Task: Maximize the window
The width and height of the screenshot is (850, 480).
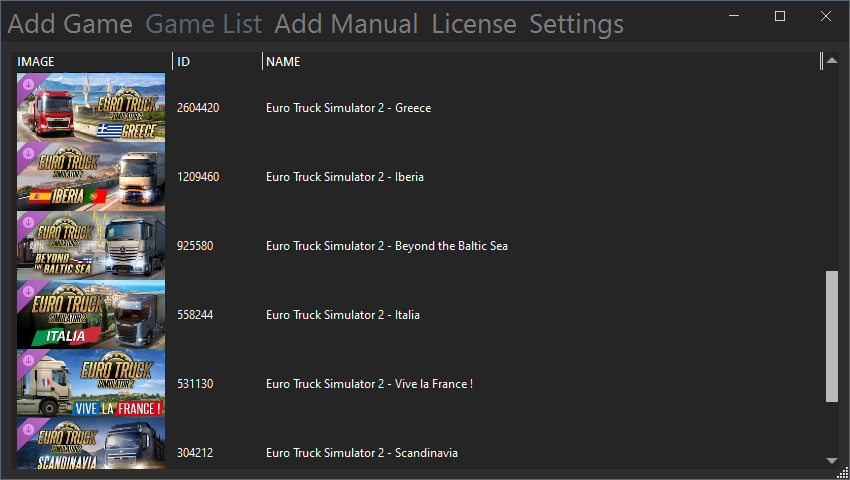Action: (x=780, y=16)
